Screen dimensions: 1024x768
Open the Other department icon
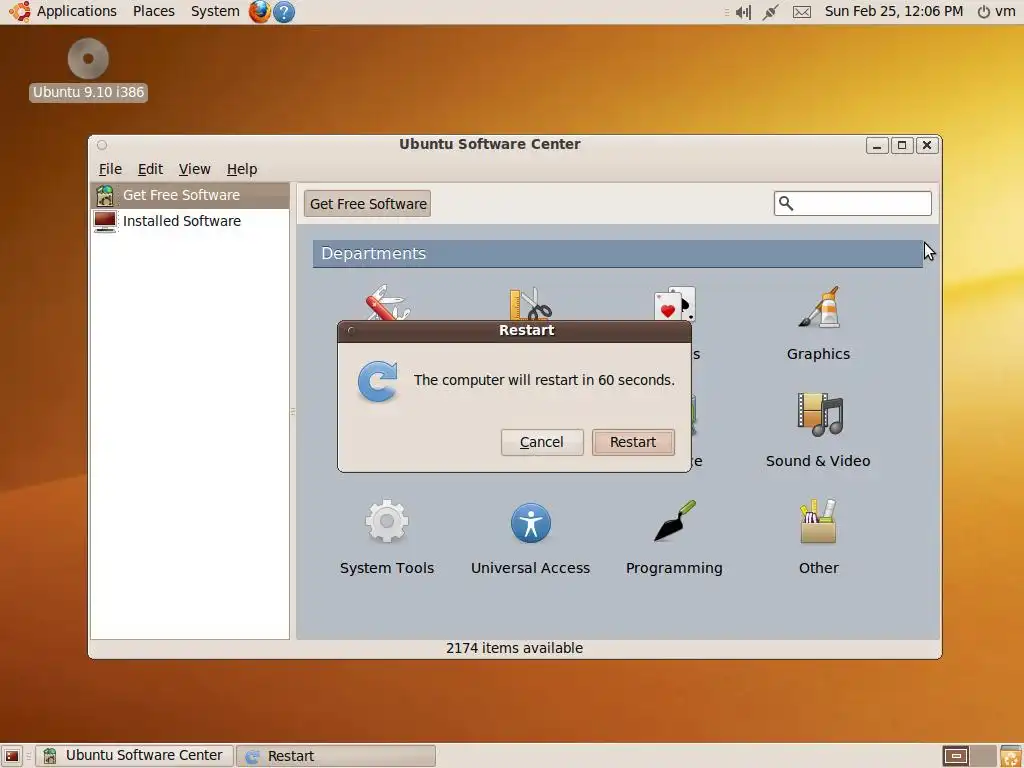pos(818,521)
